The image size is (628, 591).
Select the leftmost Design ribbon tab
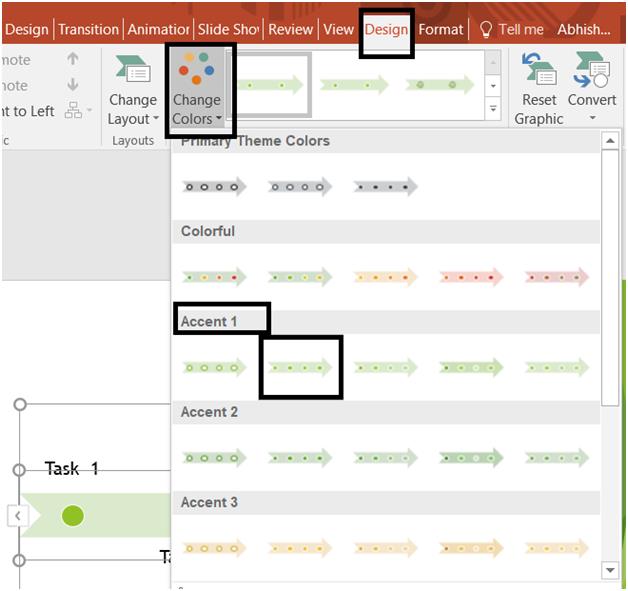click(x=26, y=29)
